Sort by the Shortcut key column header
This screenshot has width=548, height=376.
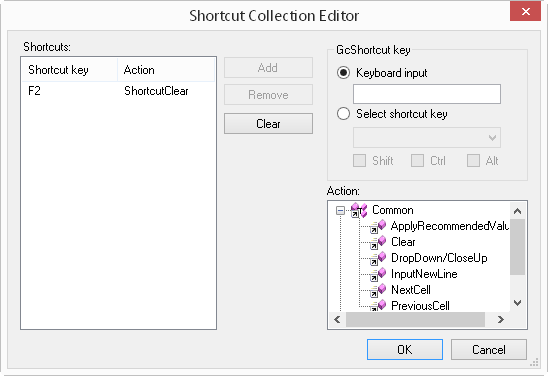[70, 70]
